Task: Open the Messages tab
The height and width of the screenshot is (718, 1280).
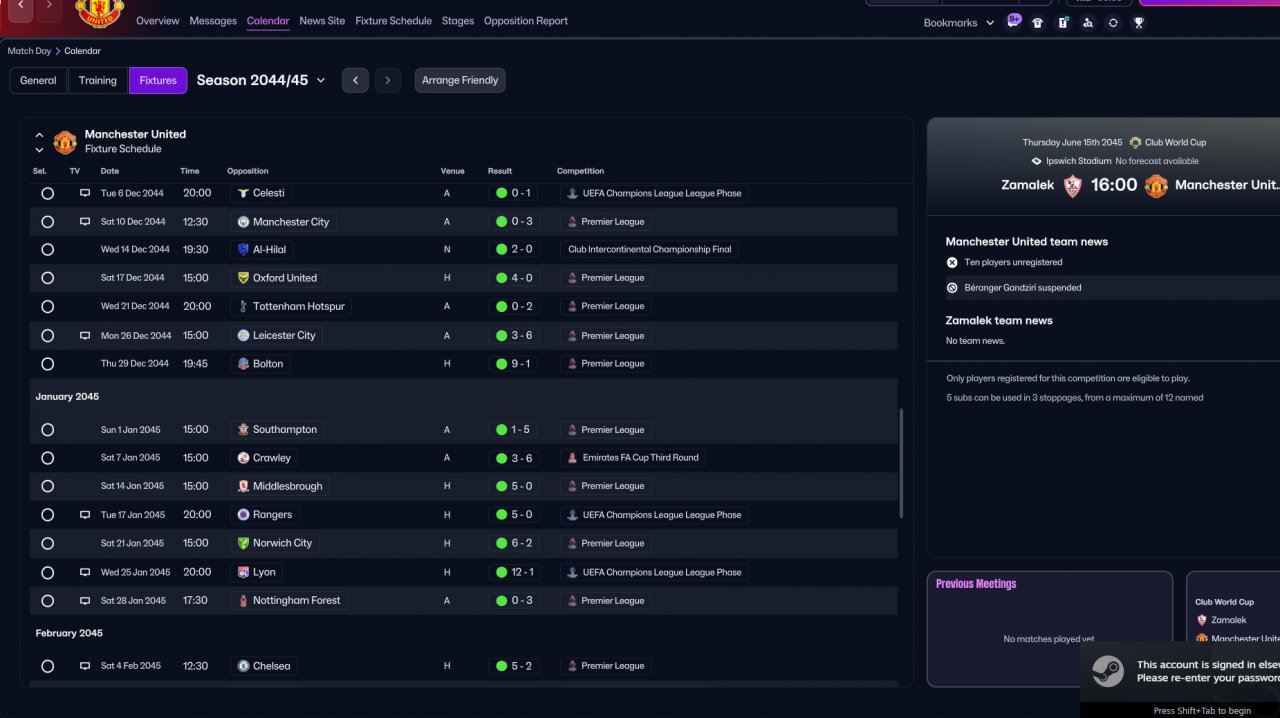Action: pyautogui.click(x=213, y=21)
